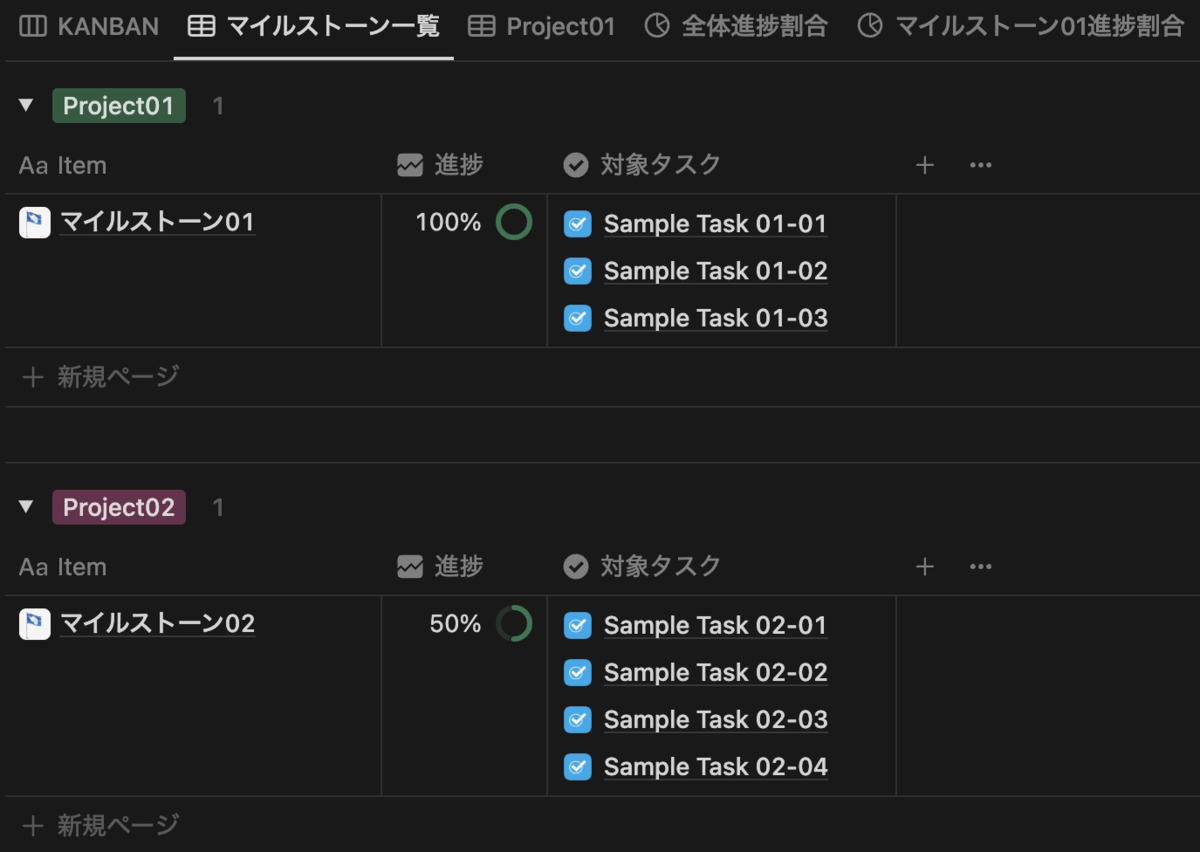Open the 全体進捗割合 chart tab

[736, 26]
